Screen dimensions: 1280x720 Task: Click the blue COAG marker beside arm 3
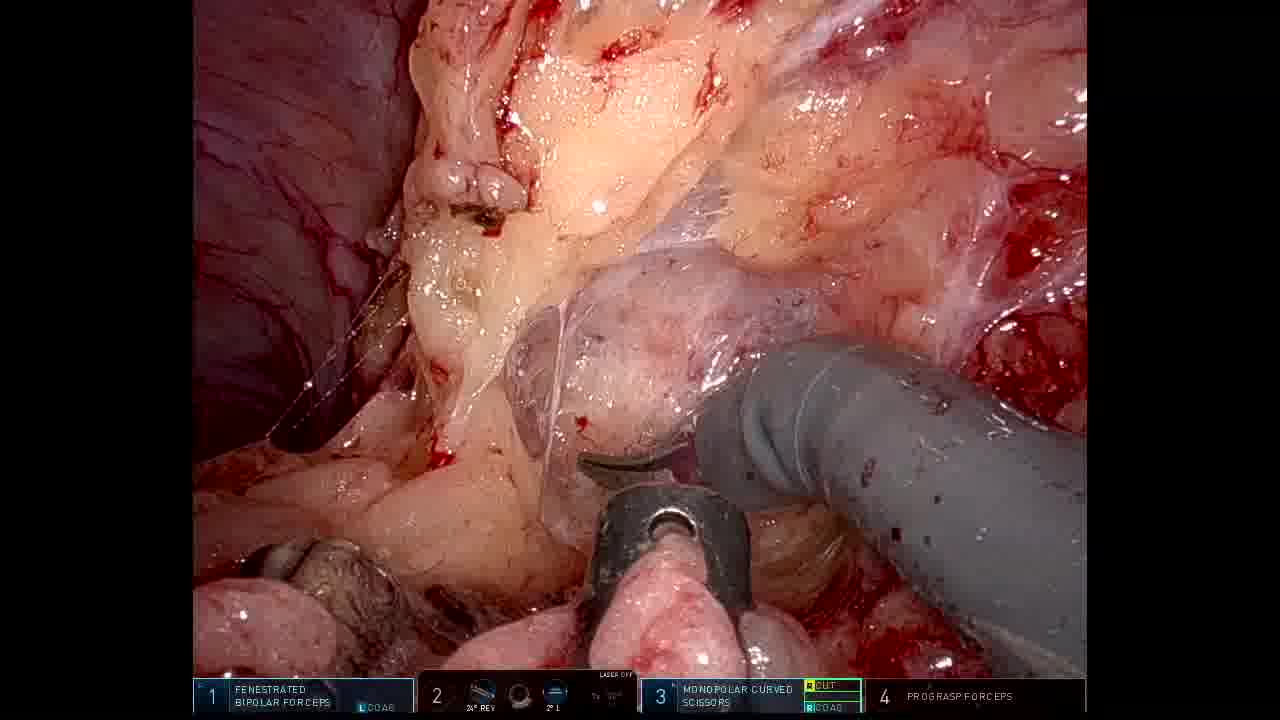(x=810, y=708)
